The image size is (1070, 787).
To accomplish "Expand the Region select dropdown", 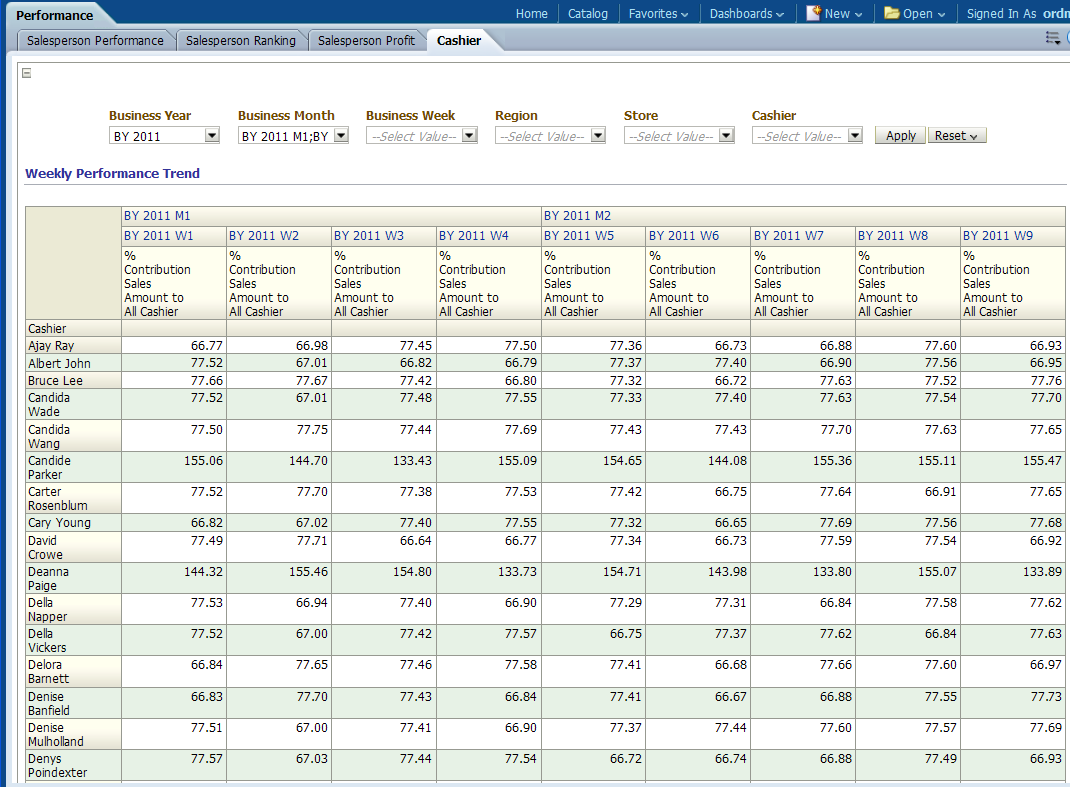I will pyautogui.click(x=598, y=136).
